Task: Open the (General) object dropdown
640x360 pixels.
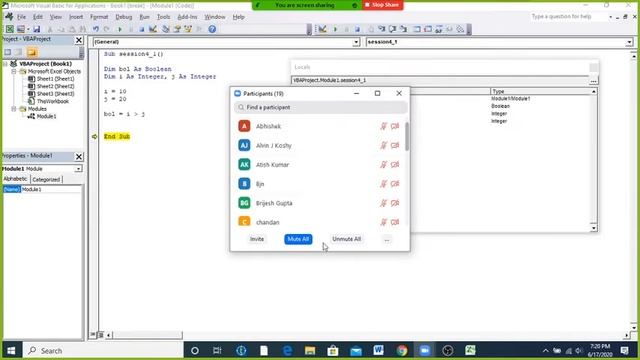Action: click(356, 42)
